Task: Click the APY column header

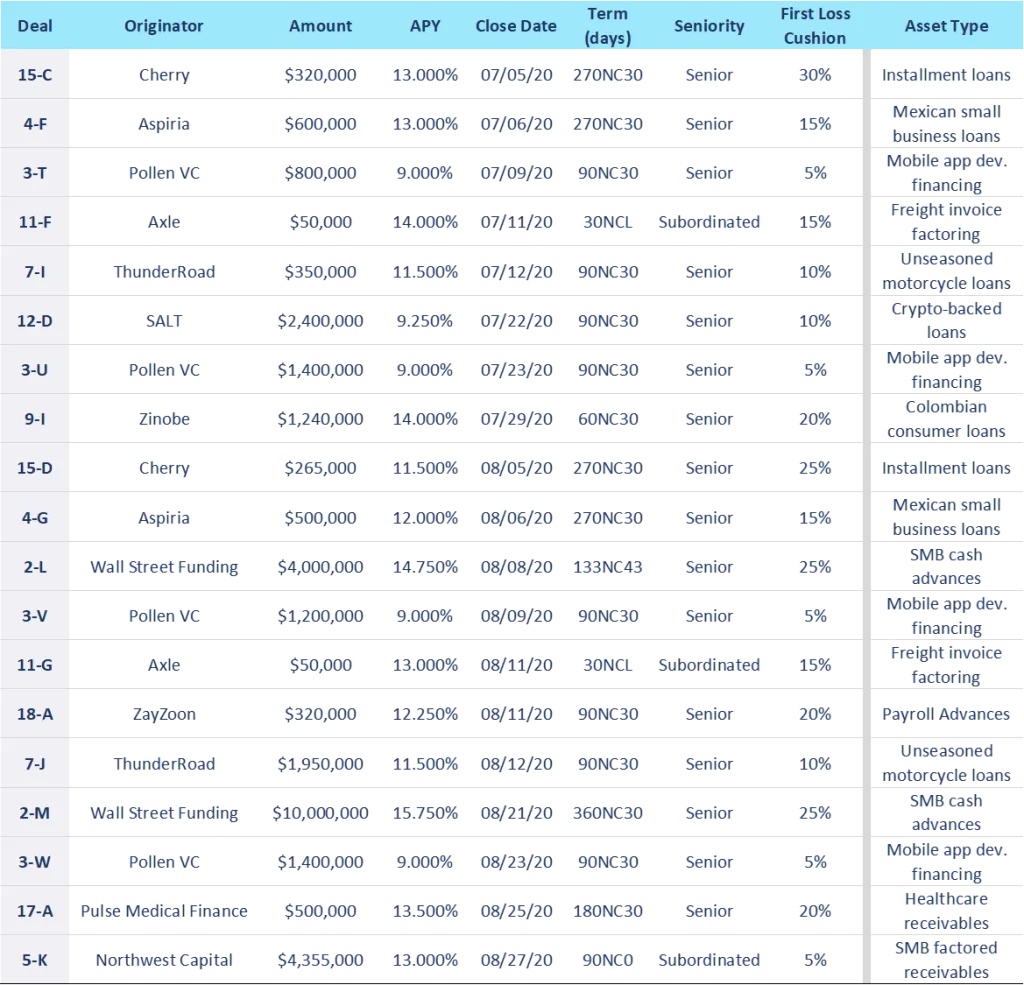Action: coord(425,26)
